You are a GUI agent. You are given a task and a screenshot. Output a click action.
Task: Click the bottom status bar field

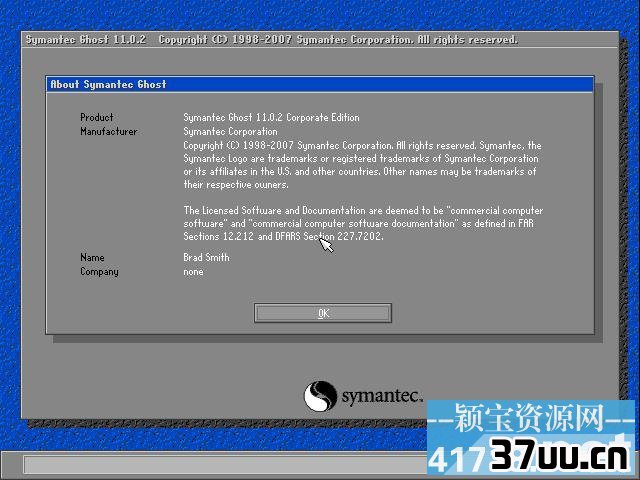click(x=224, y=464)
